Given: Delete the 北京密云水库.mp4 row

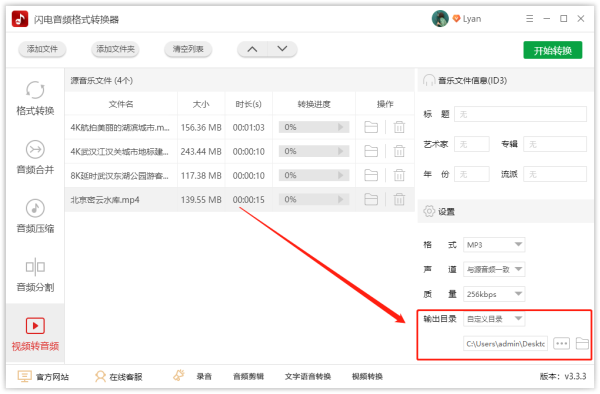Looking at the screenshot, I should [x=399, y=199].
